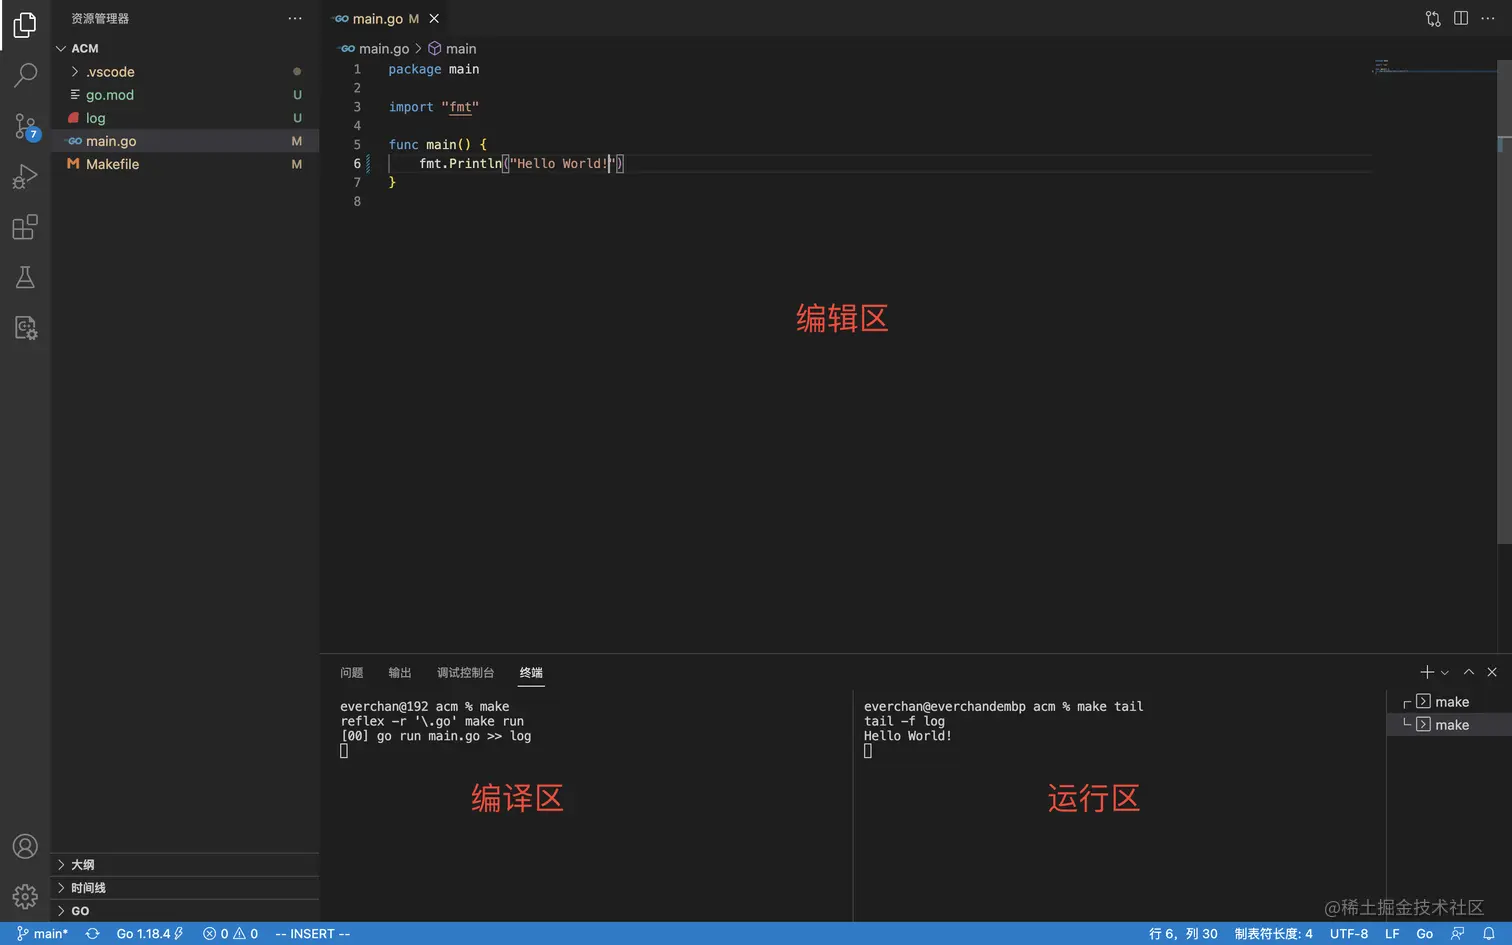Image resolution: width=1512 pixels, height=945 pixels.
Task: Switch to the 调试控制台 panel tab
Action: tap(464, 672)
